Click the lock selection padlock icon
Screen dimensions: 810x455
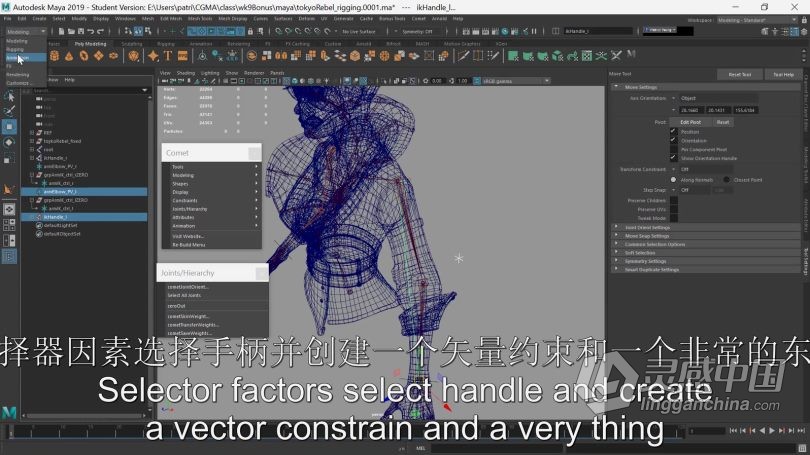[250, 32]
